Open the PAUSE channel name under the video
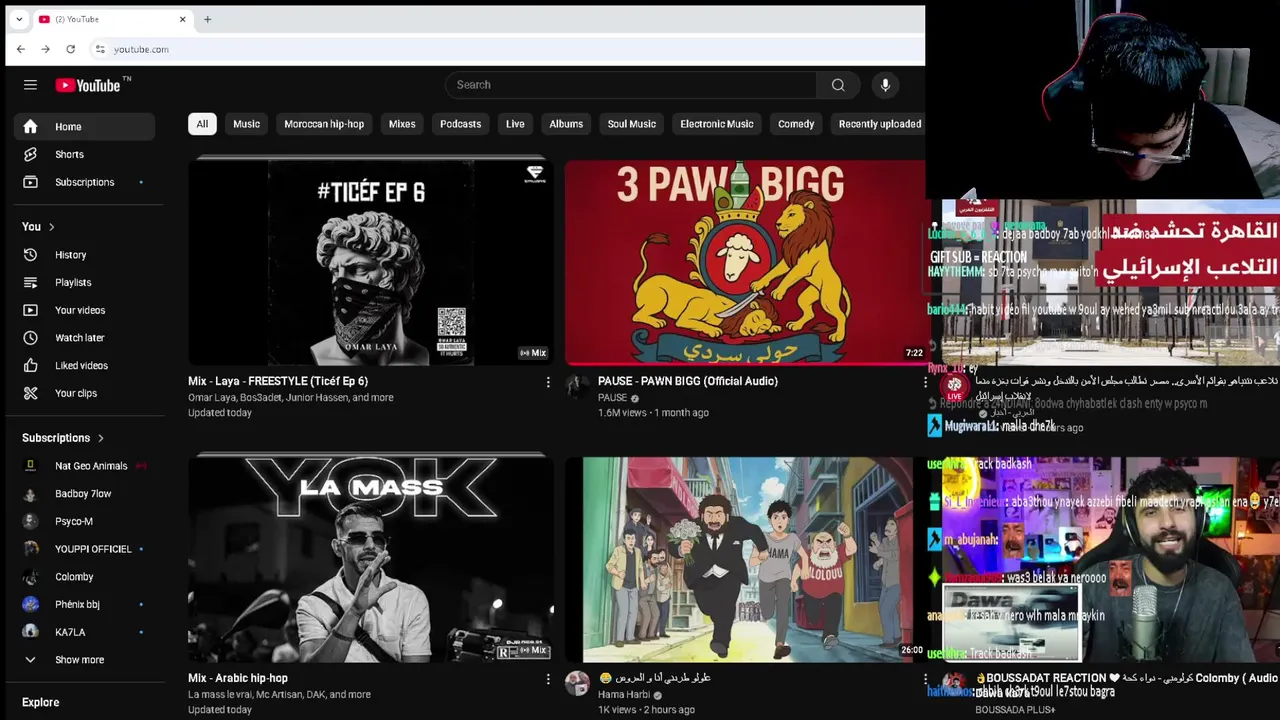The image size is (1280, 720). point(612,398)
